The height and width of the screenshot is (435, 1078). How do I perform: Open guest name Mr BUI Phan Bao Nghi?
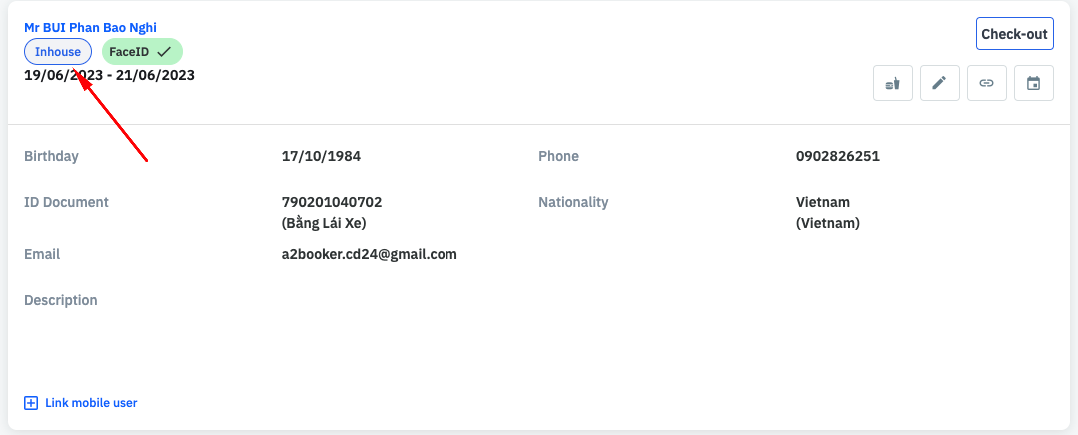(x=90, y=27)
